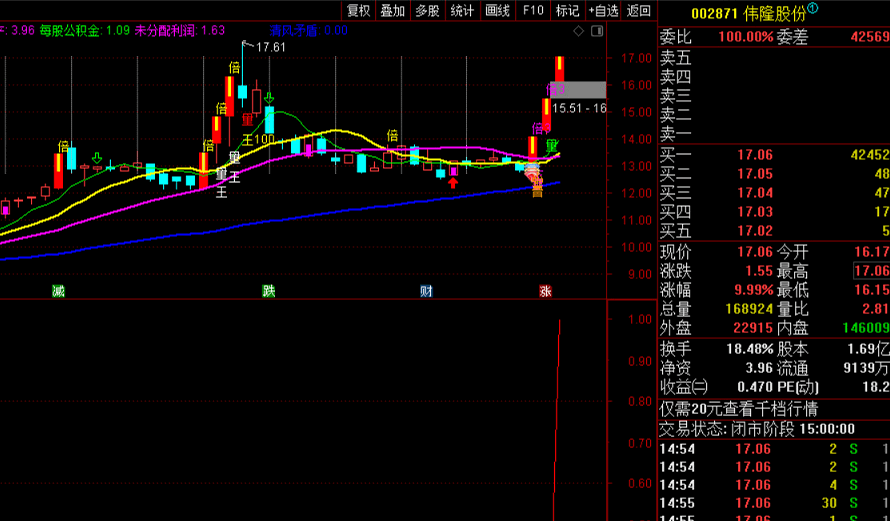Click the 委差 label
The width and height of the screenshot is (890, 521).
coord(792,37)
